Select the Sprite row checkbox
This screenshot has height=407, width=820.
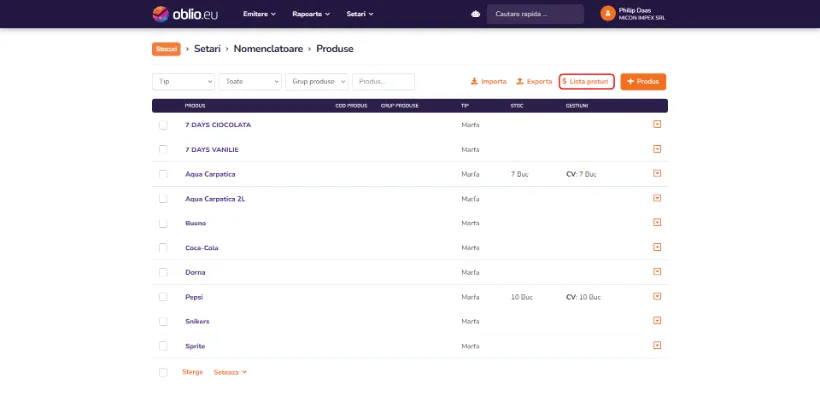[163, 346]
